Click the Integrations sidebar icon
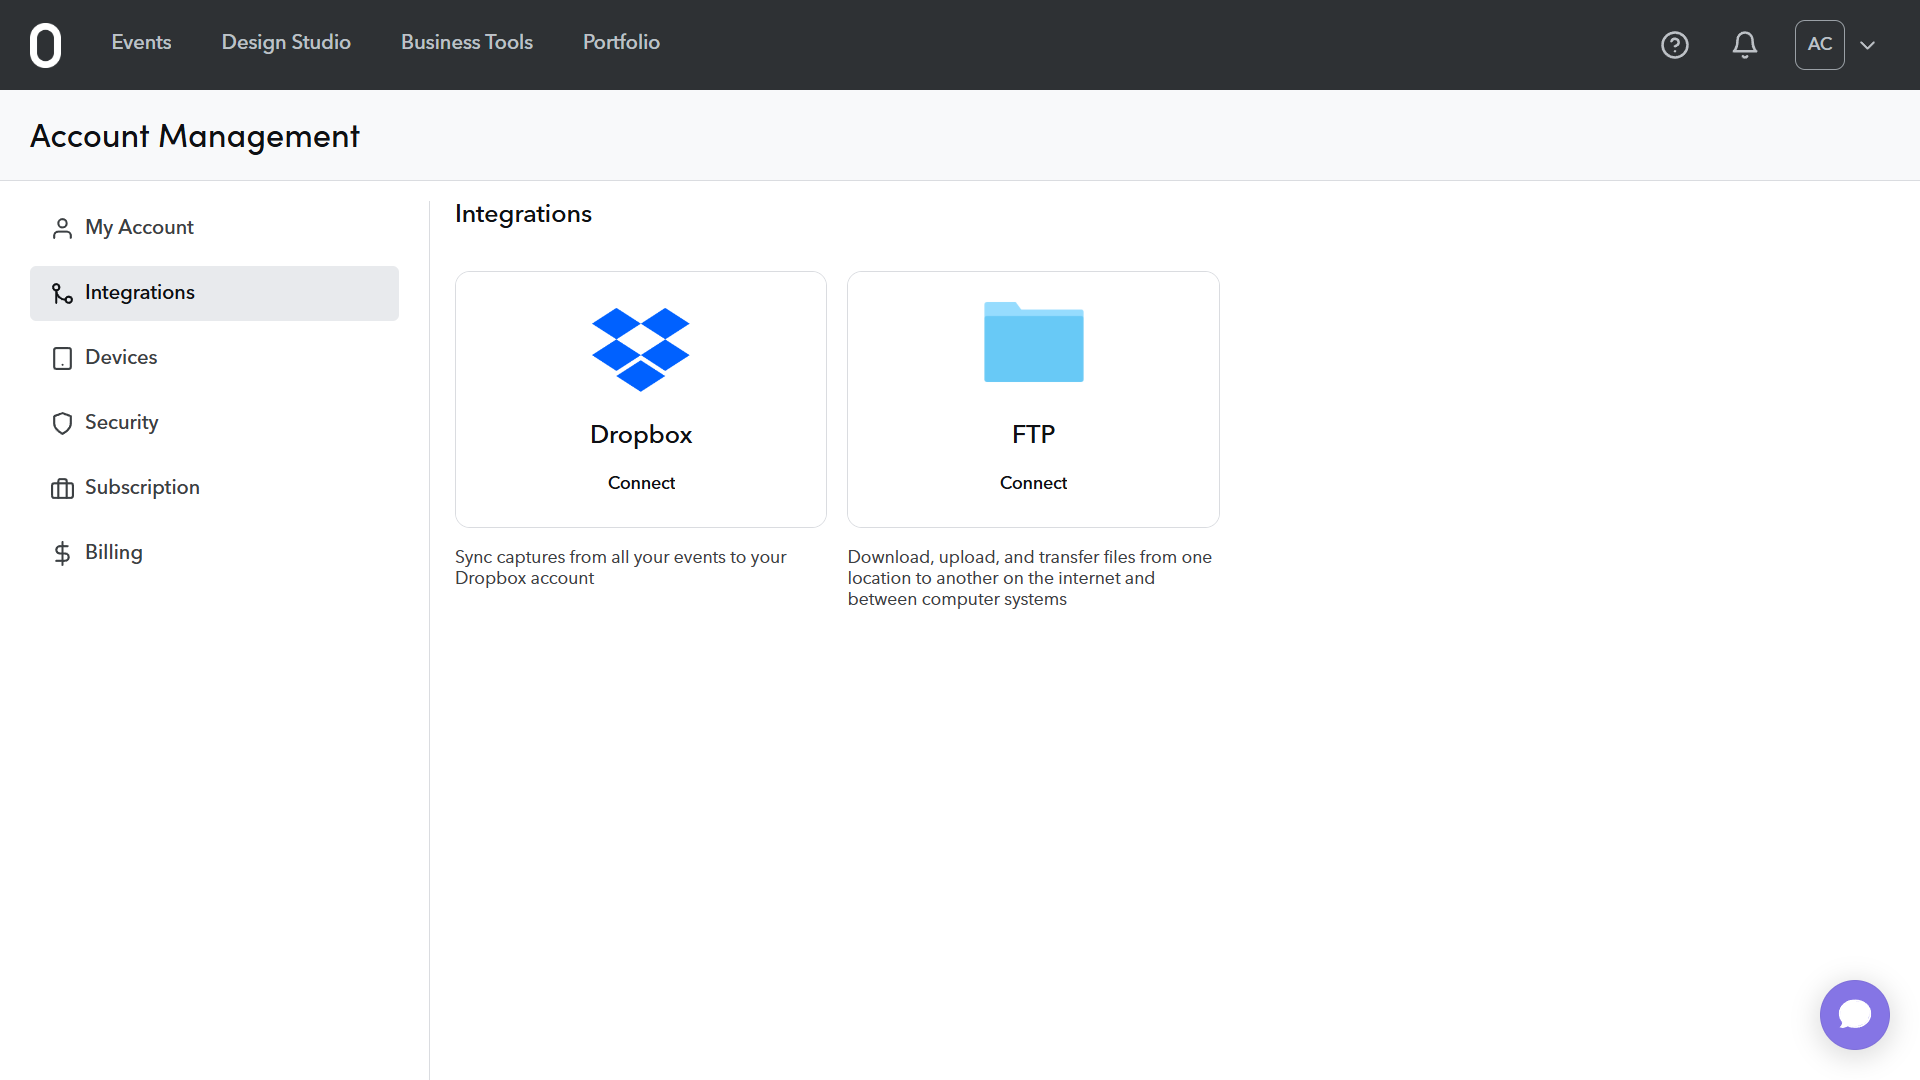This screenshot has width=1920, height=1080. click(x=62, y=293)
